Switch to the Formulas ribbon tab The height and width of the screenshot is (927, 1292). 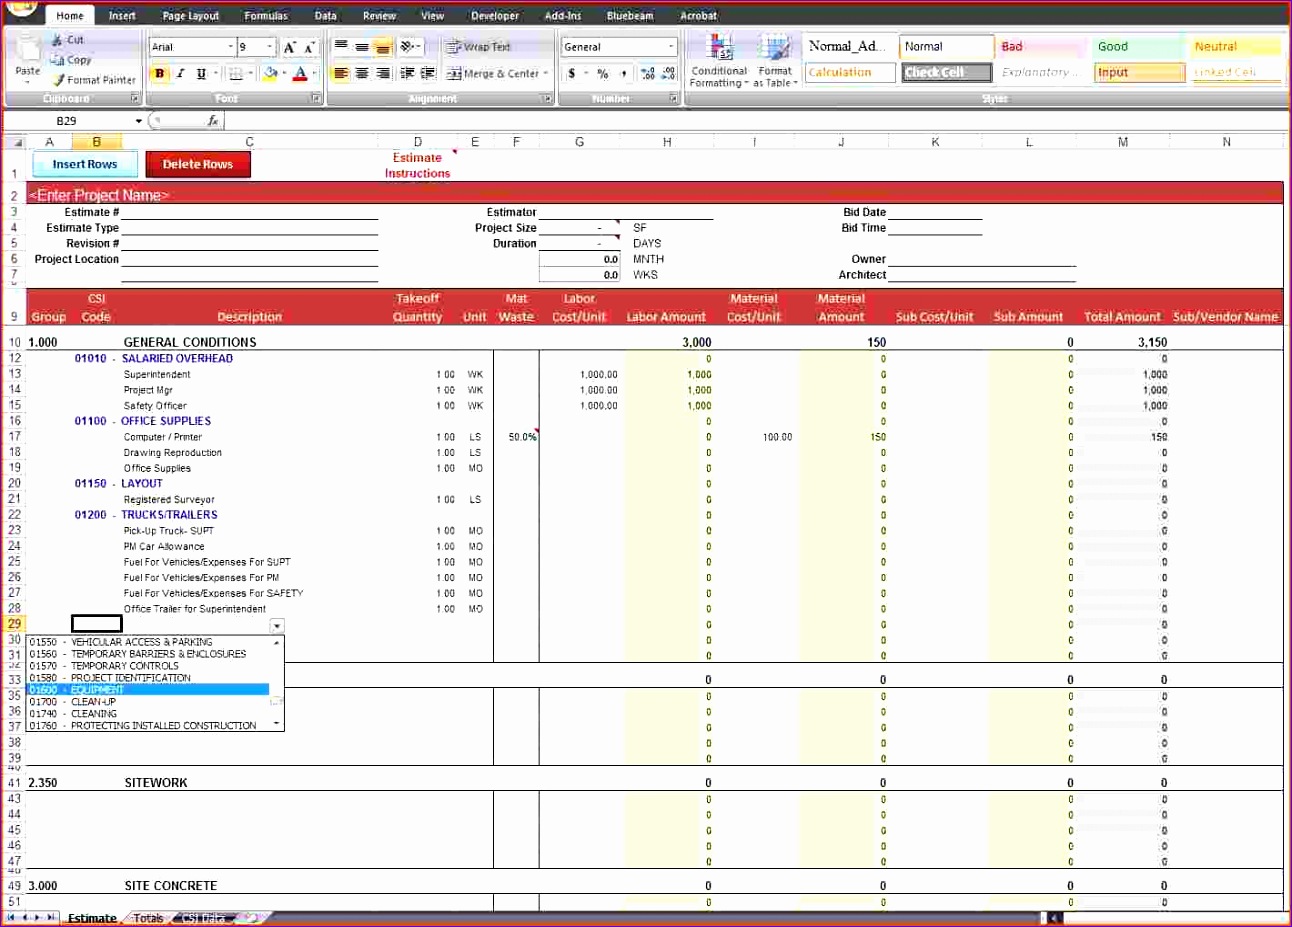[x=265, y=15]
